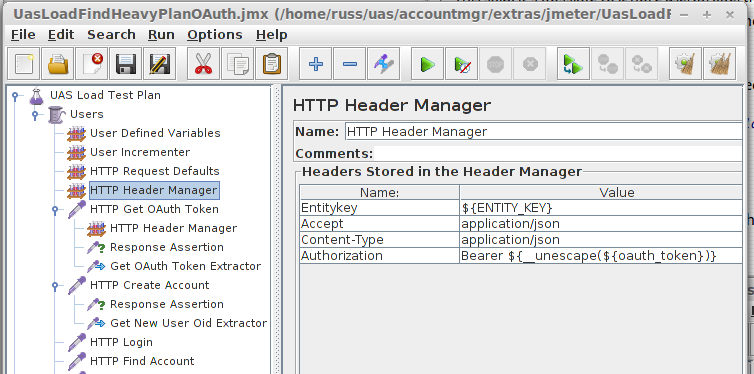Open the Help menu

pos(271,35)
